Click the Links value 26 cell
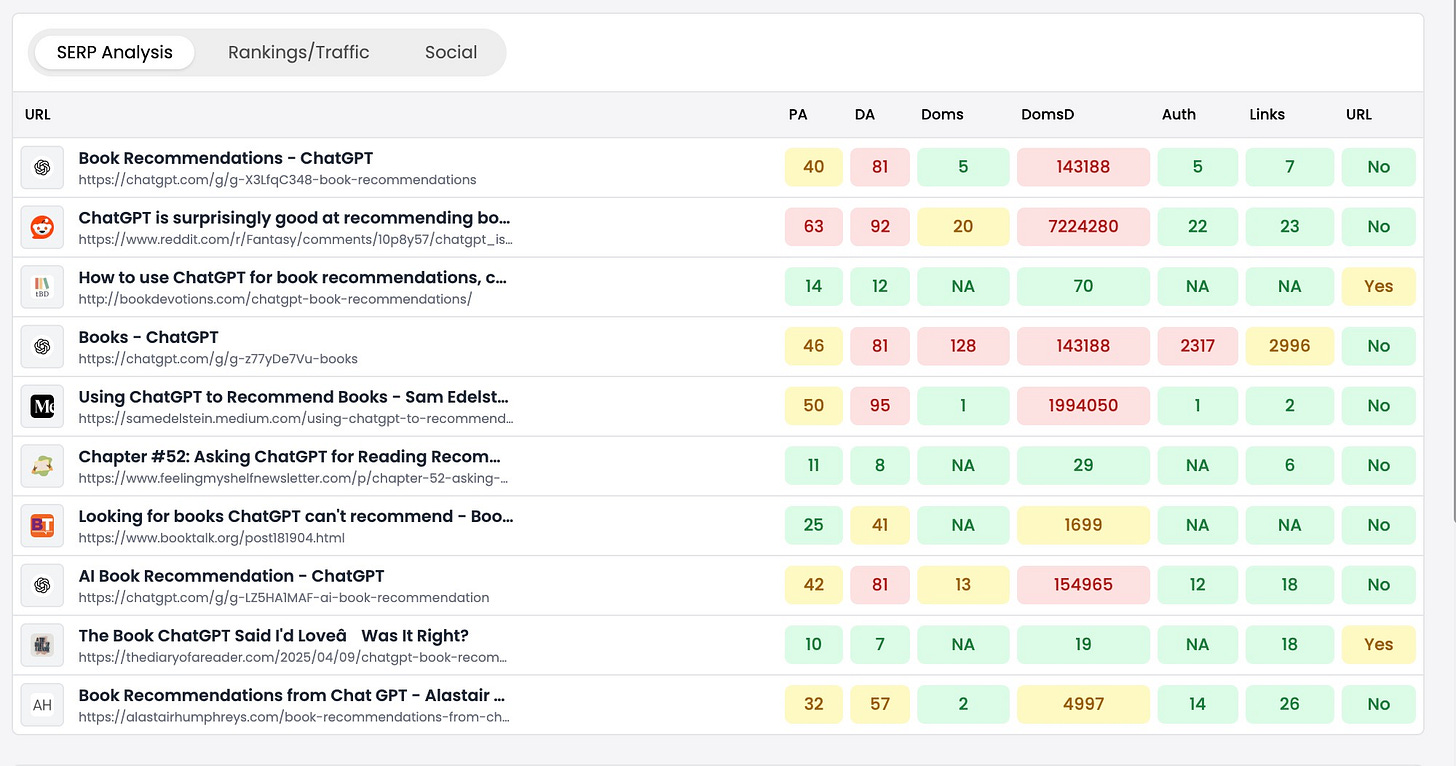The height and width of the screenshot is (766, 1456). click(1290, 704)
